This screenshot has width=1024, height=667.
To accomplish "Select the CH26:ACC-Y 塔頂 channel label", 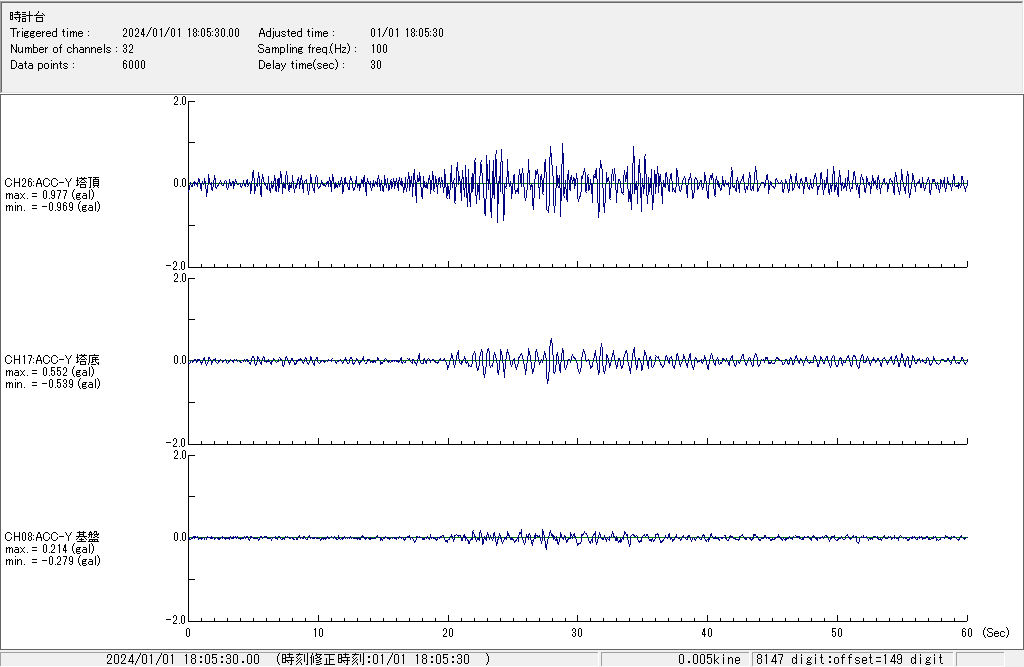I will point(52,183).
